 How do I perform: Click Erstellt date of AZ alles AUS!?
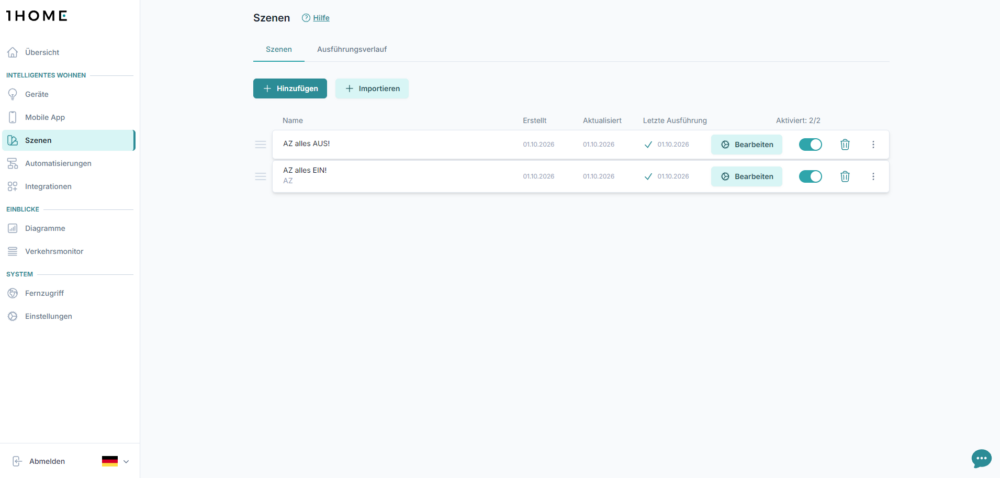tap(538, 145)
